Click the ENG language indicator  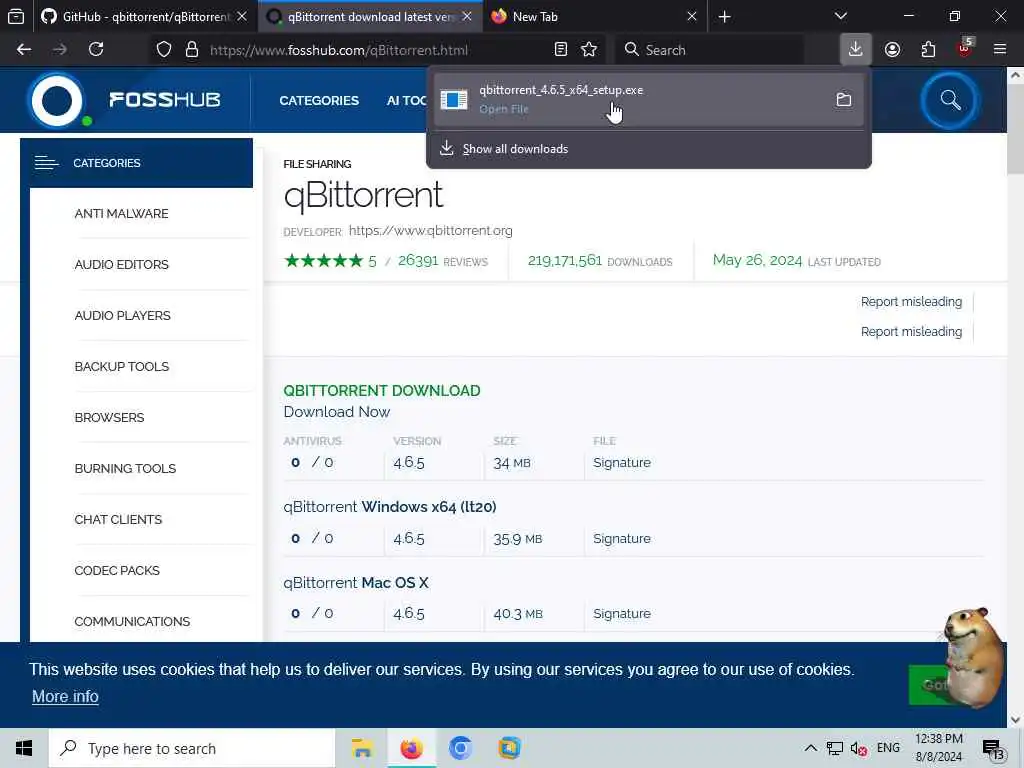(888, 748)
